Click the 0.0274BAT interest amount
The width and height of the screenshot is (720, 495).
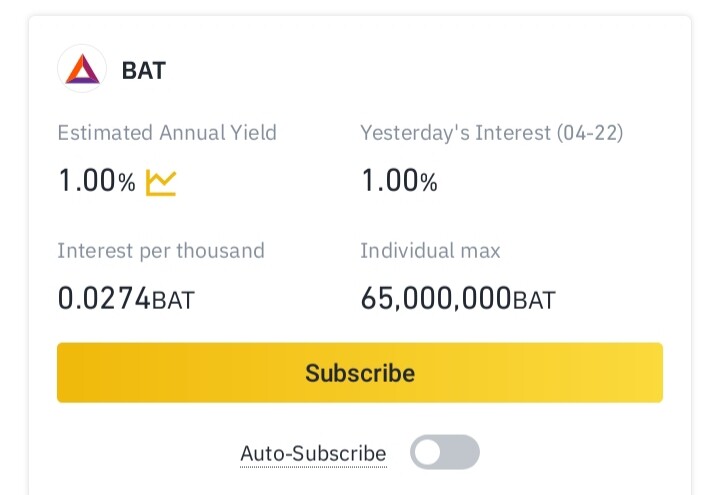[126, 299]
